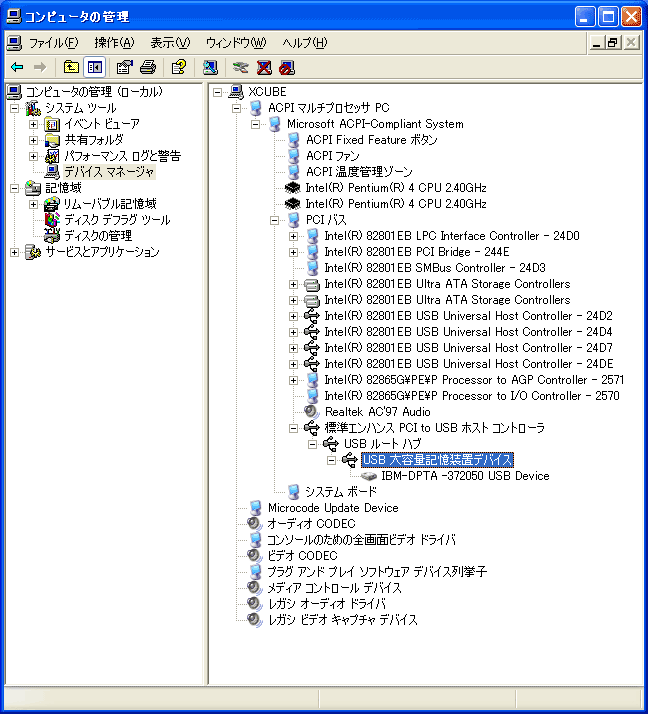Click the Disable device toolbar icon
Image resolution: width=648 pixels, height=714 pixels.
[287, 67]
